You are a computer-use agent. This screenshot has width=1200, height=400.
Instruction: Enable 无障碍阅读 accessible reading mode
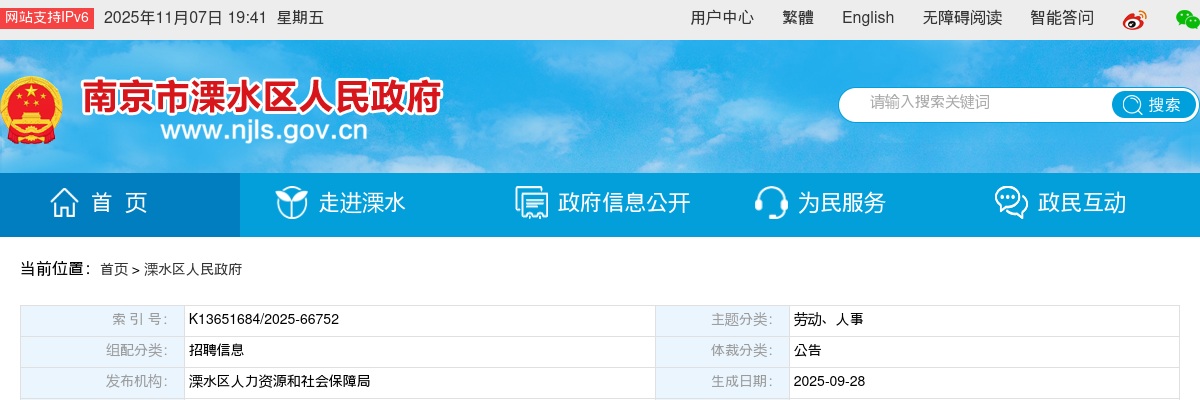[x=962, y=18]
